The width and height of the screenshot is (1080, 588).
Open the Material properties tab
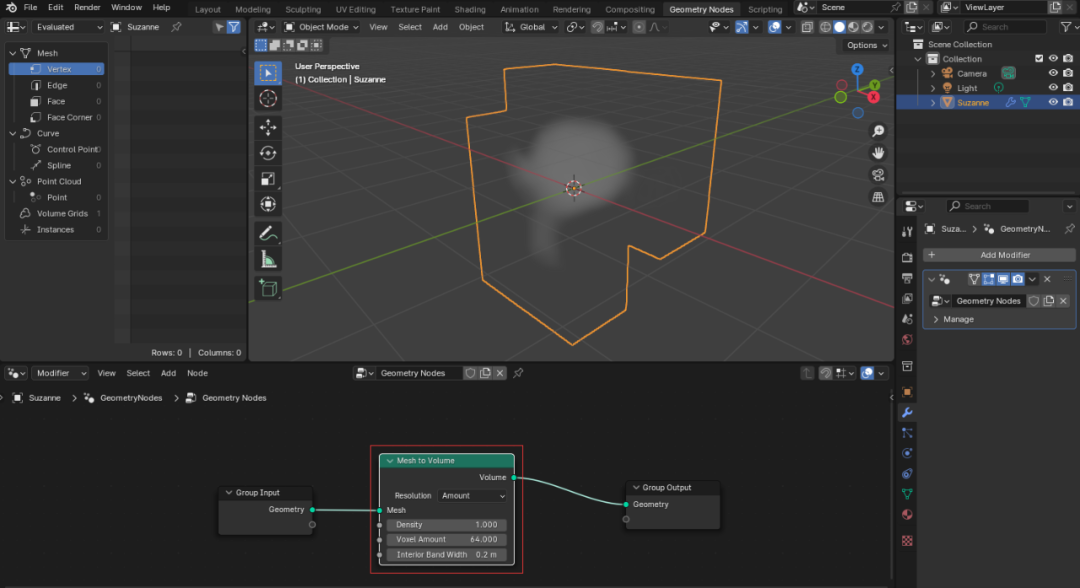(x=907, y=515)
